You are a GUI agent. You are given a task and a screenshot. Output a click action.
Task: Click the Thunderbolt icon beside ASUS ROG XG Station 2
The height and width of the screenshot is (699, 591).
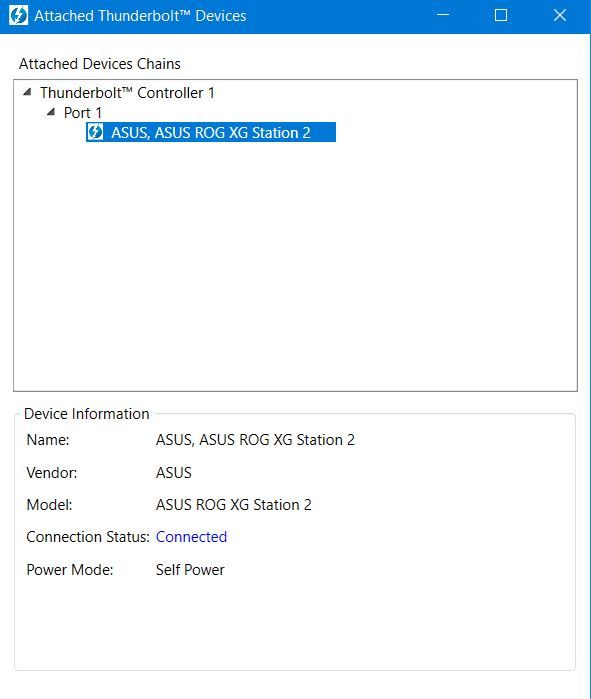pyautogui.click(x=95, y=132)
